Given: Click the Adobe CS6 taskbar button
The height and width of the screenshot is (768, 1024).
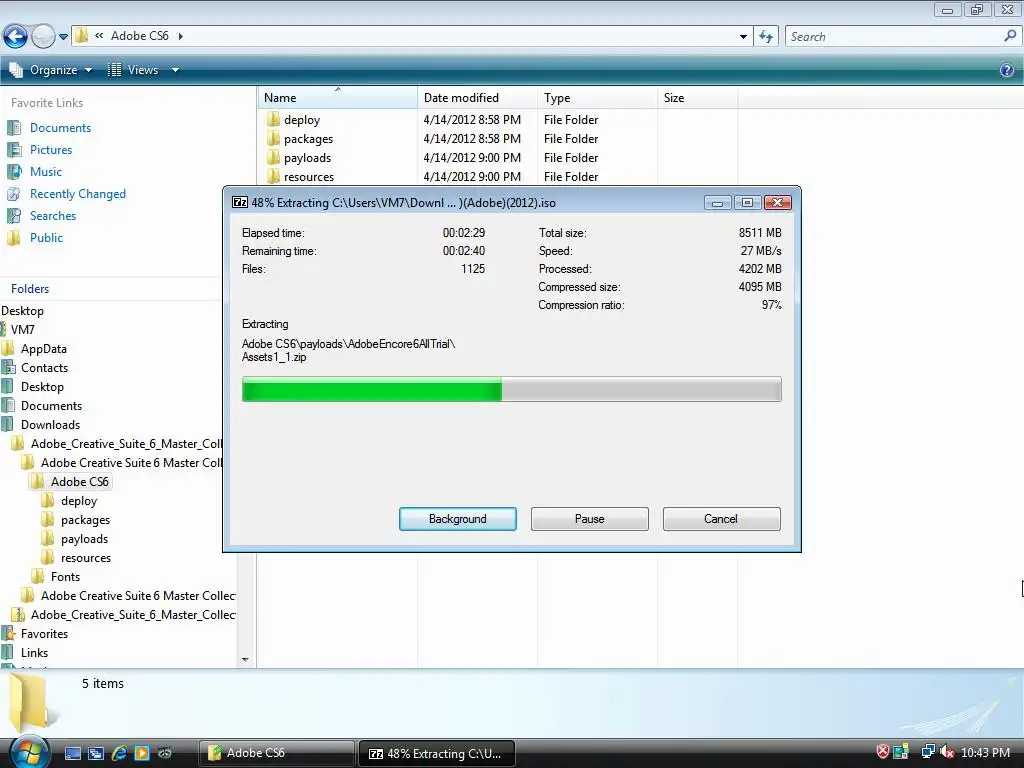Looking at the screenshot, I should (x=277, y=753).
